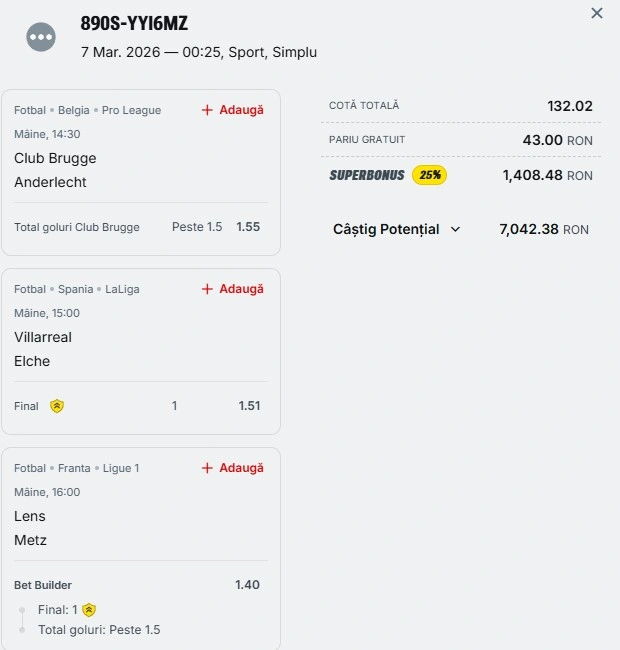Click the yellow 25% Superbonus badge
The width and height of the screenshot is (620, 650).
430,175
